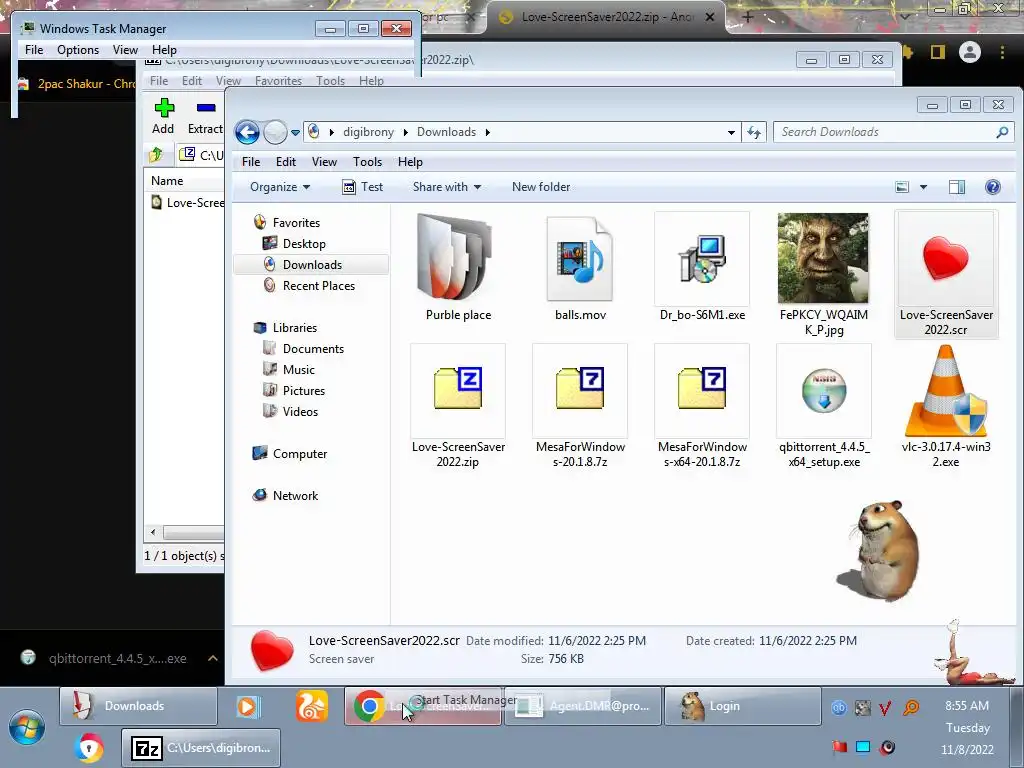Select qbittorrent_4.4.5_x64_setup.exe file

(824, 406)
